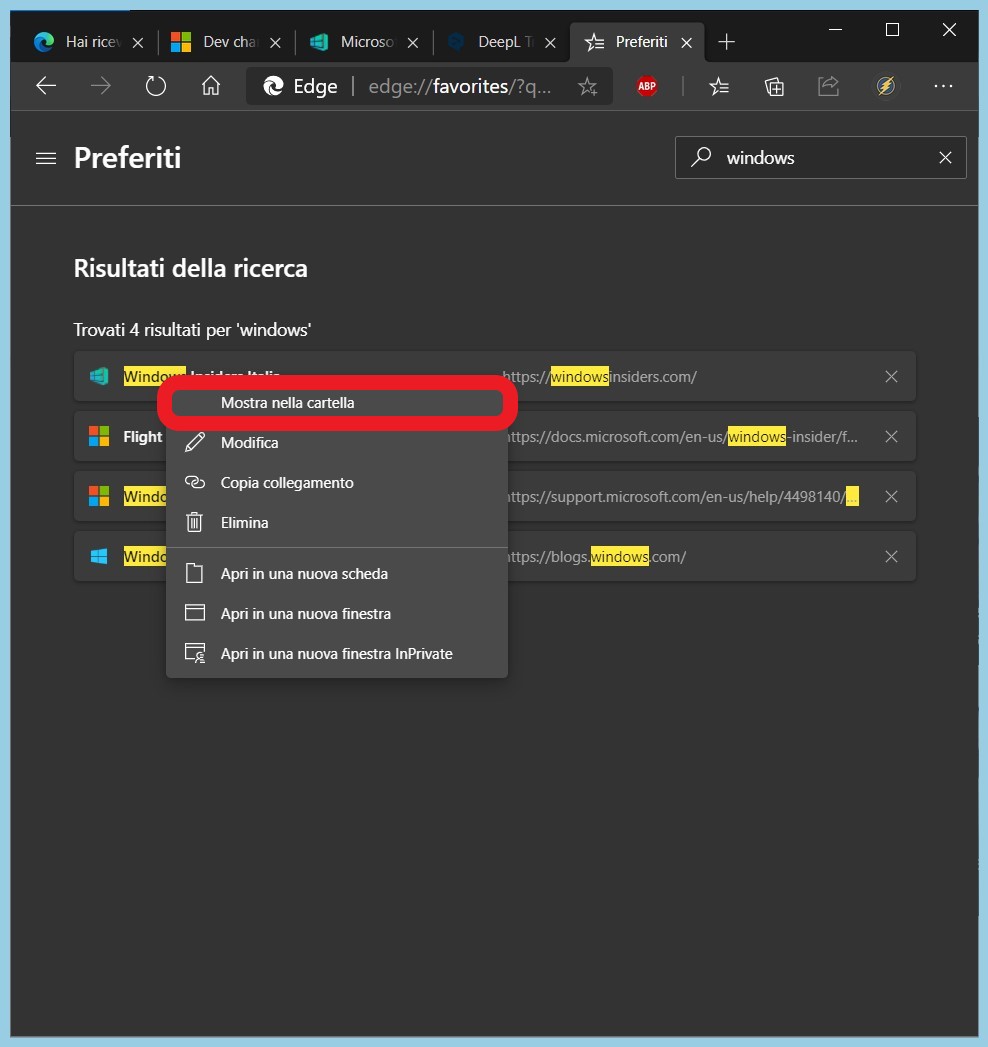Open the Preferiti hamburger navigation menu

tap(46, 158)
